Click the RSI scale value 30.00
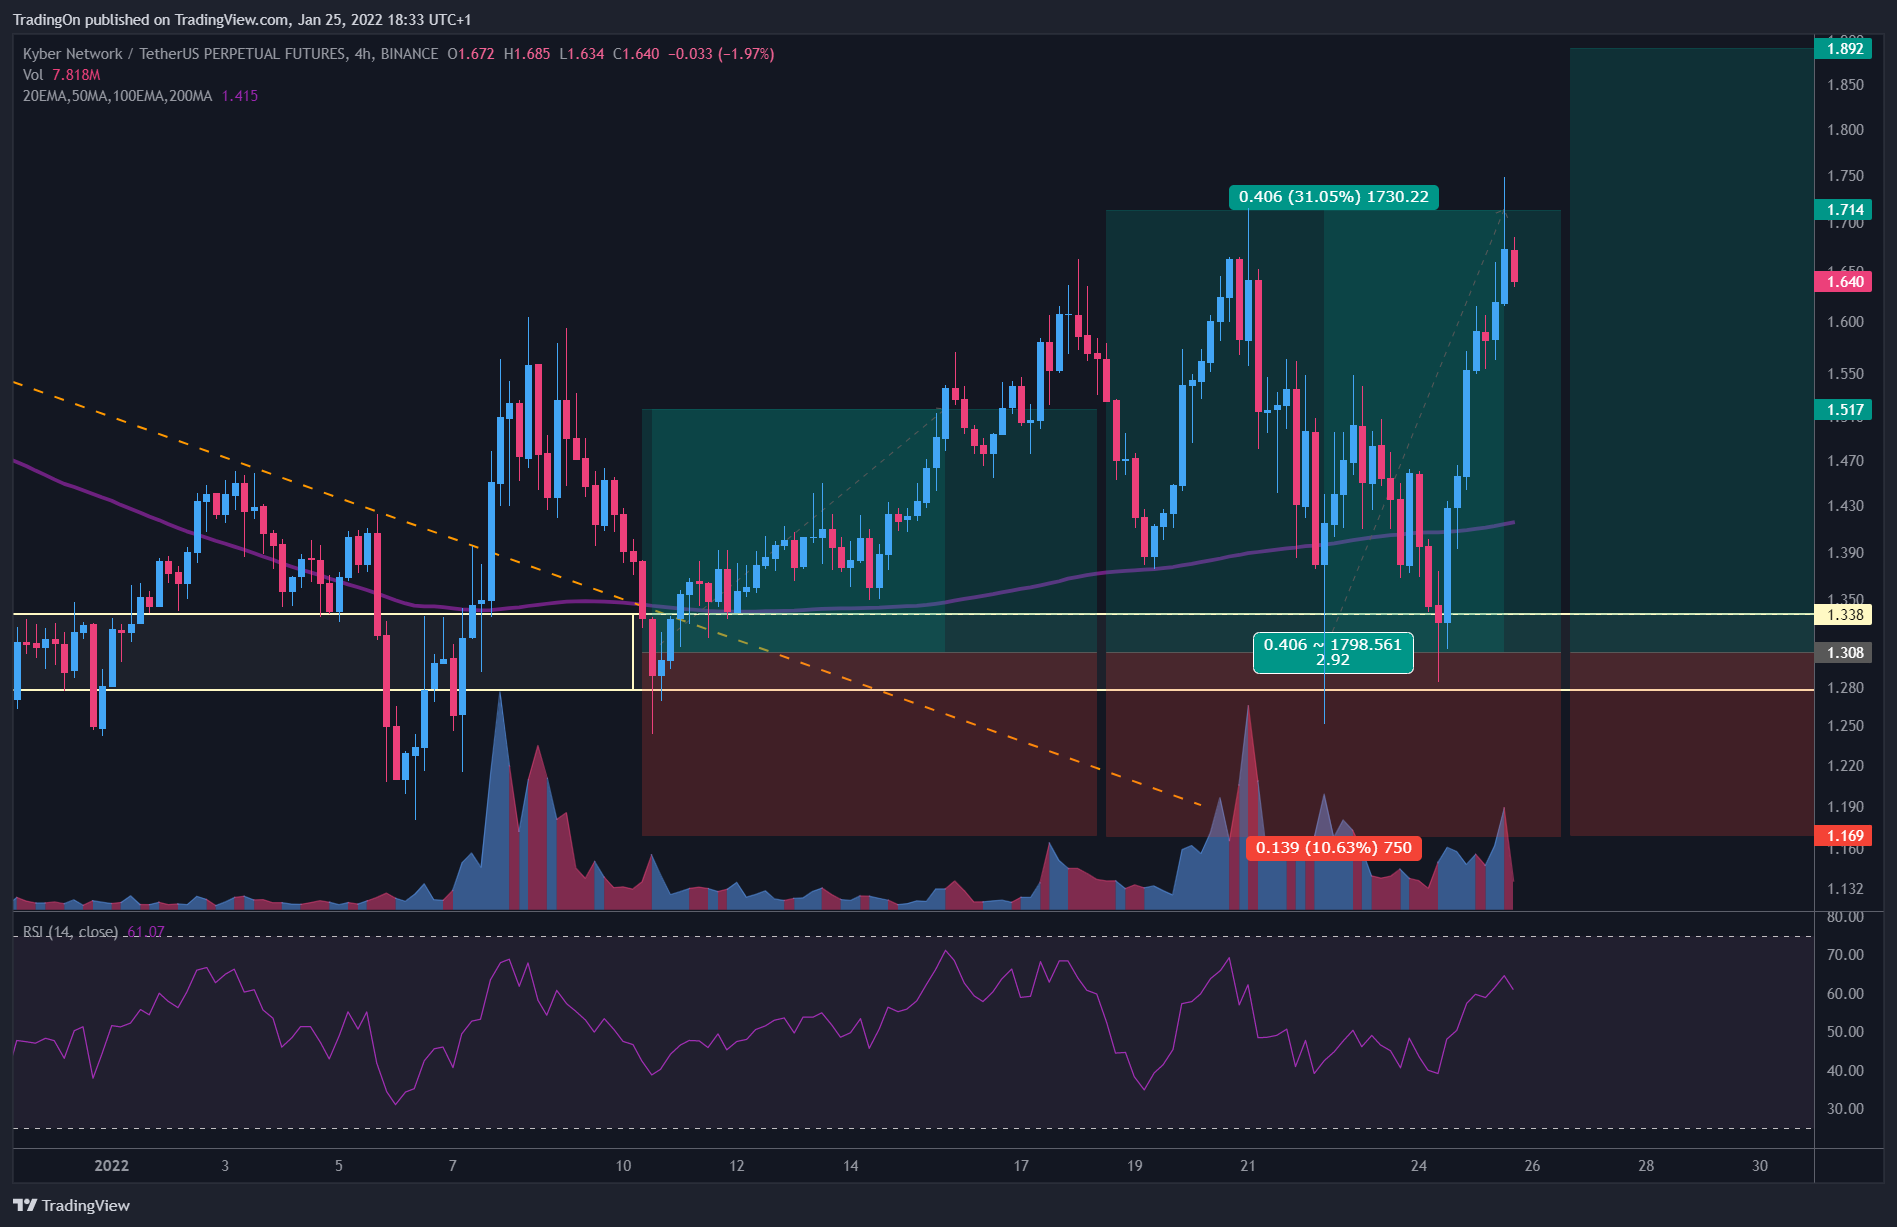 point(1845,1109)
